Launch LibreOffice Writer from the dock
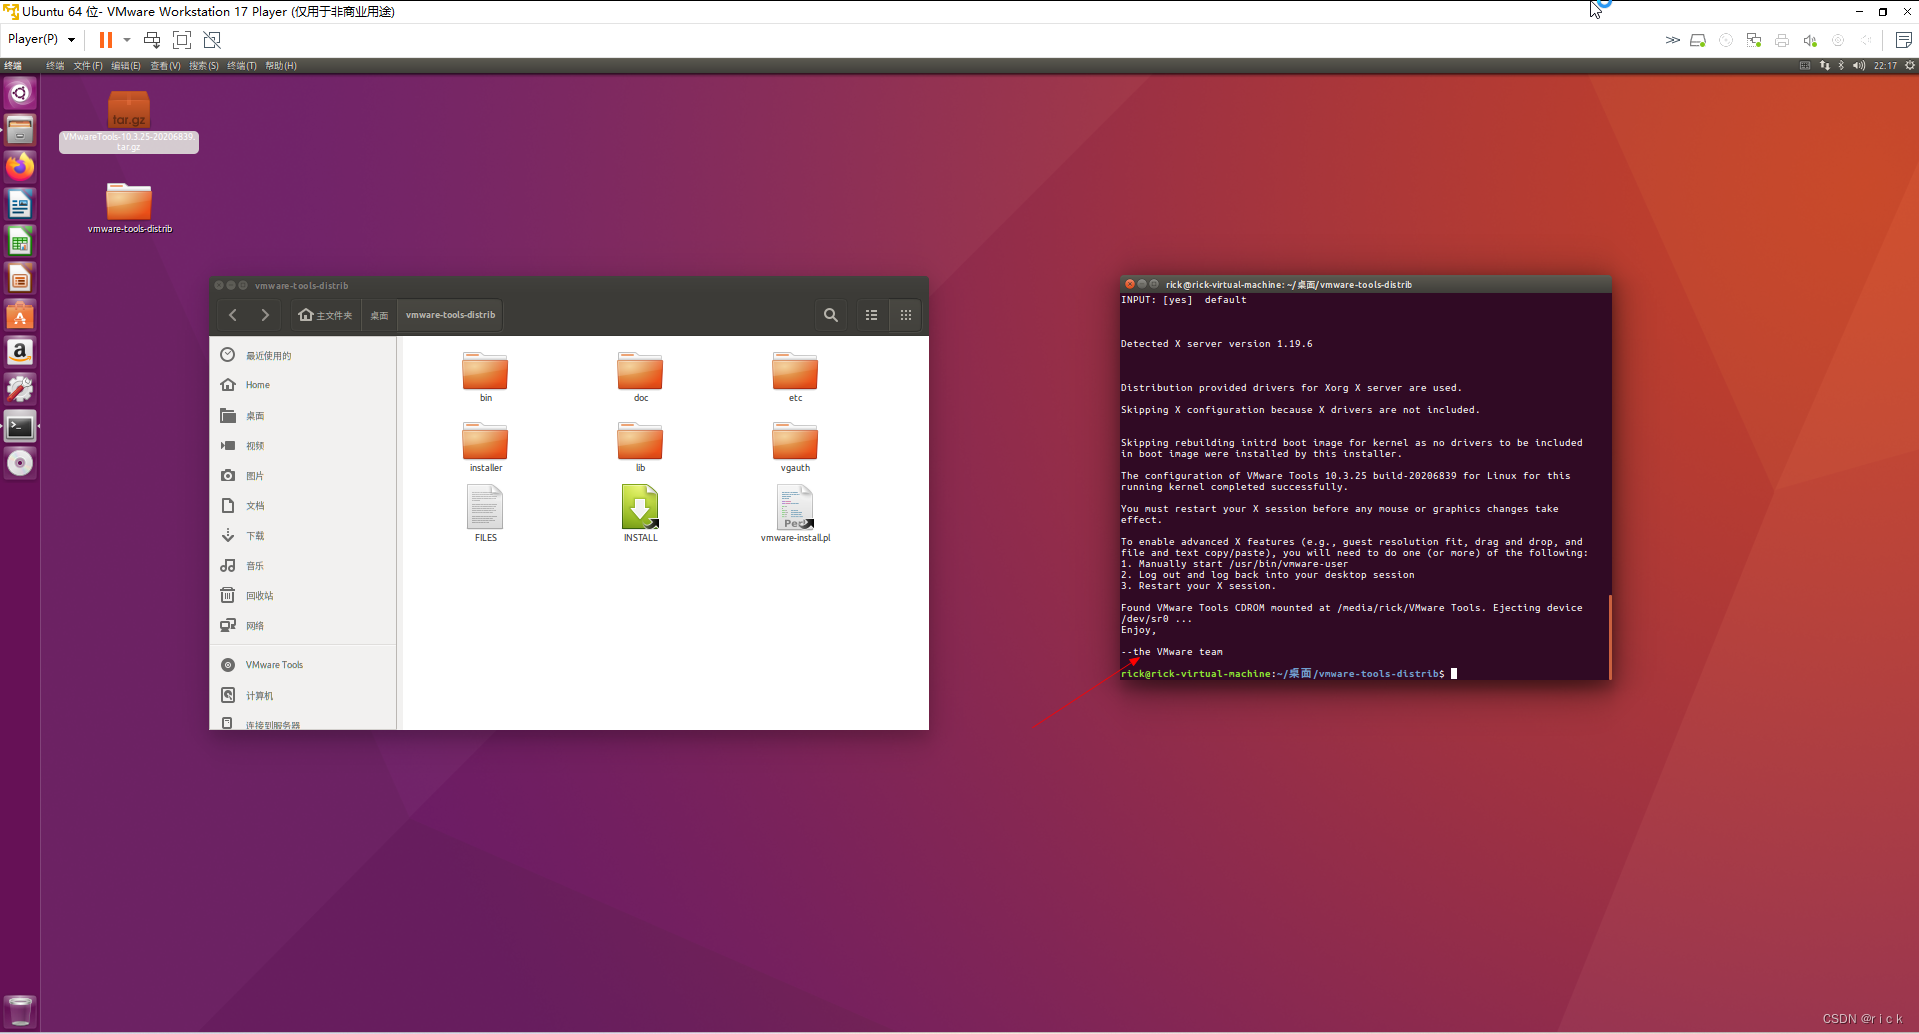This screenshot has height=1034, width=1919. pos(20,203)
